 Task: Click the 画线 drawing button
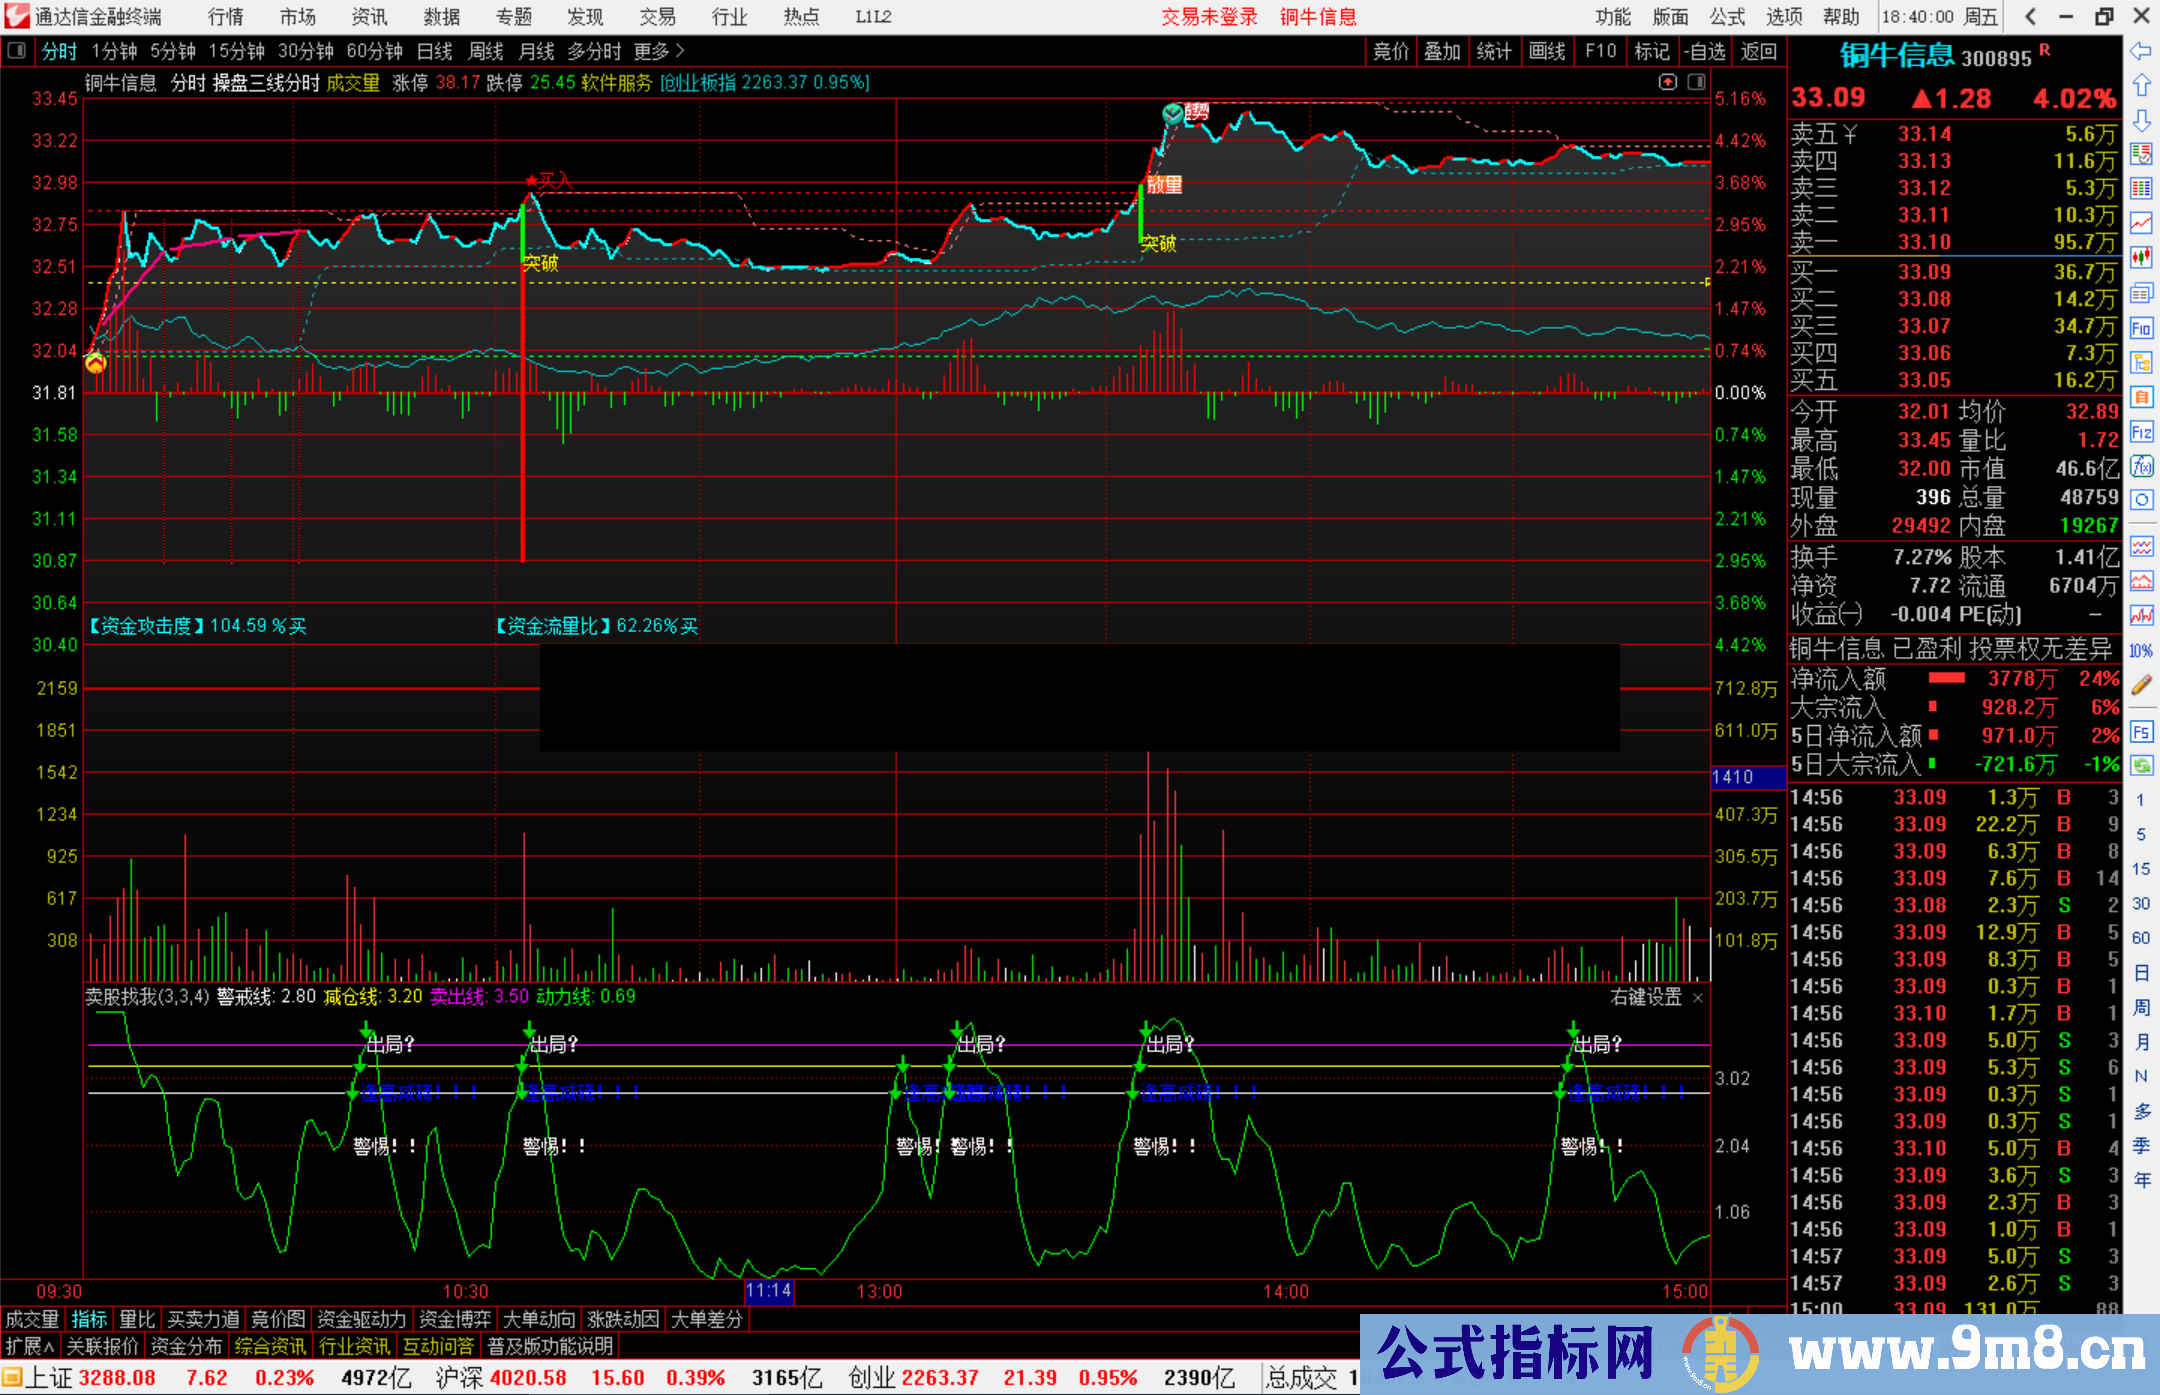(x=1547, y=51)
